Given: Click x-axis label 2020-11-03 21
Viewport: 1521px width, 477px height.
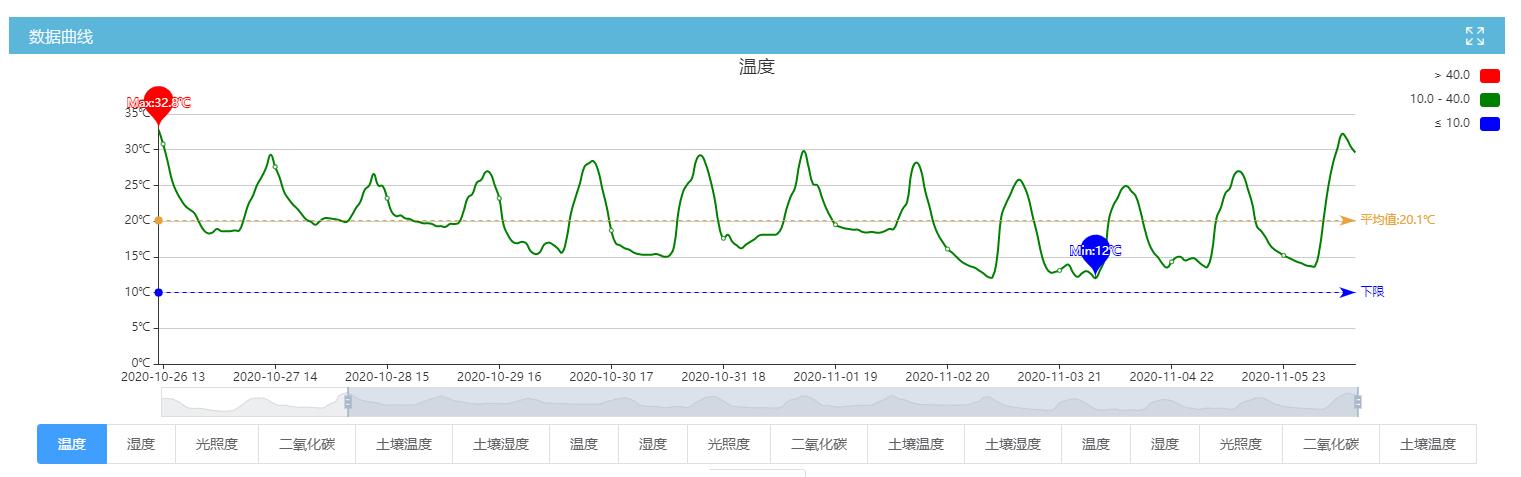Looking at the screenshot, I should click(1059, 377).
